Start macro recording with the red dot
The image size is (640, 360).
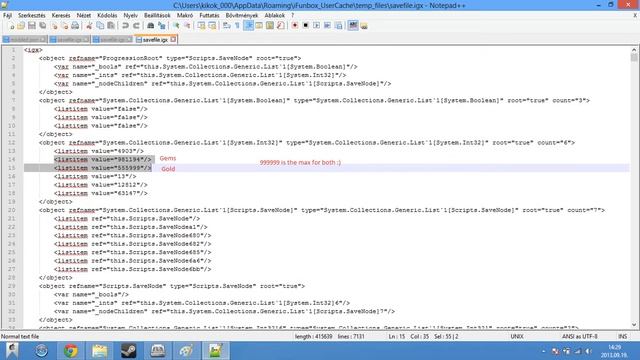tap(295, 26)
